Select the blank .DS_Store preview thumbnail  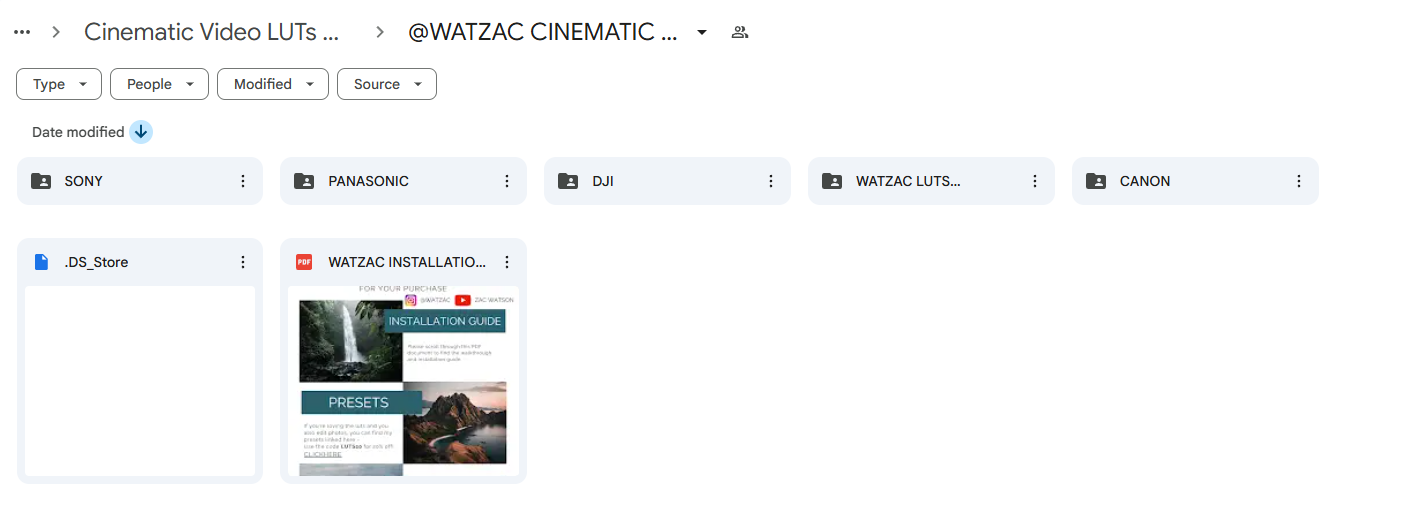140,381
